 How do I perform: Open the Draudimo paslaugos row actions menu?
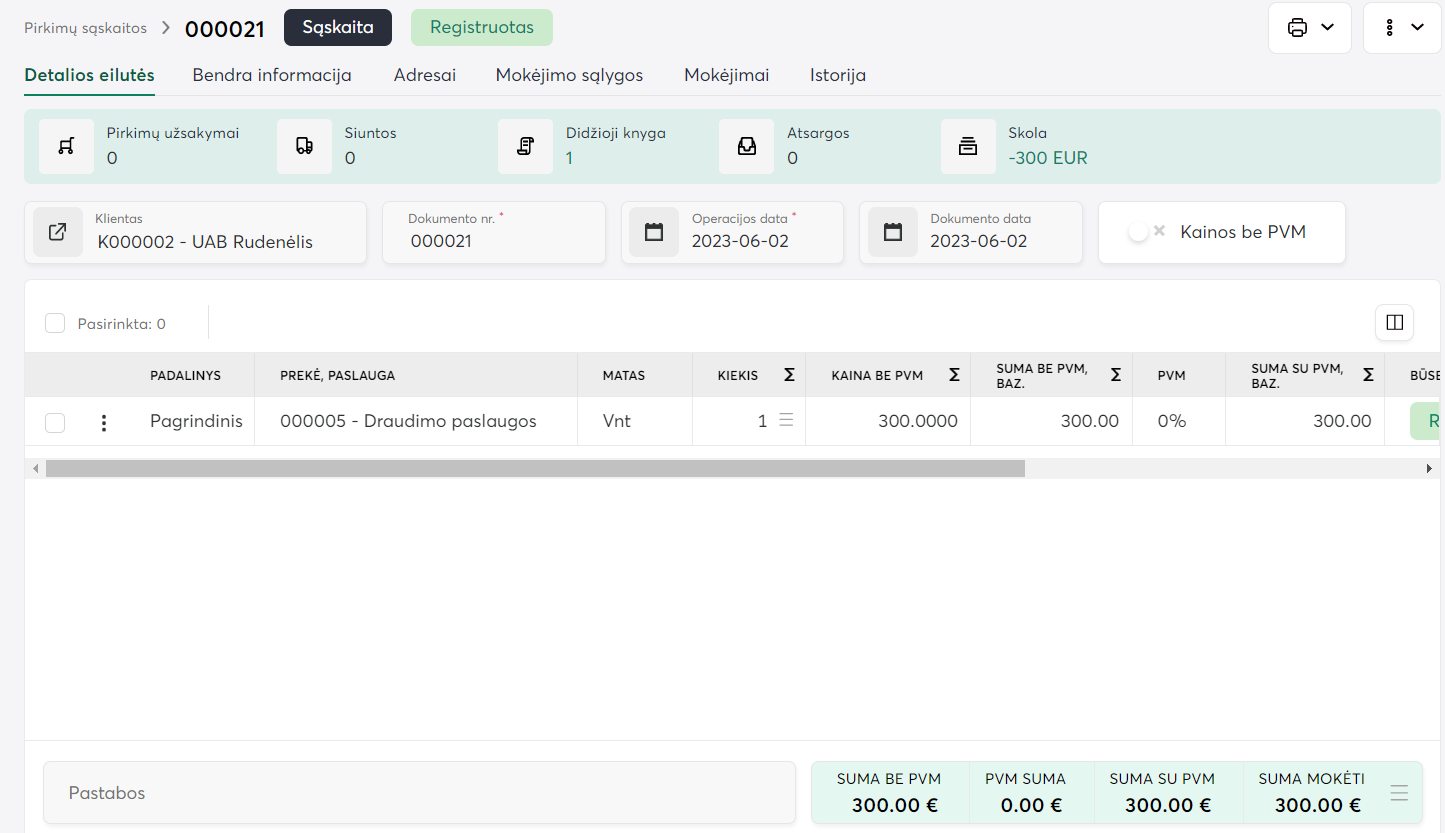(104, 423)
